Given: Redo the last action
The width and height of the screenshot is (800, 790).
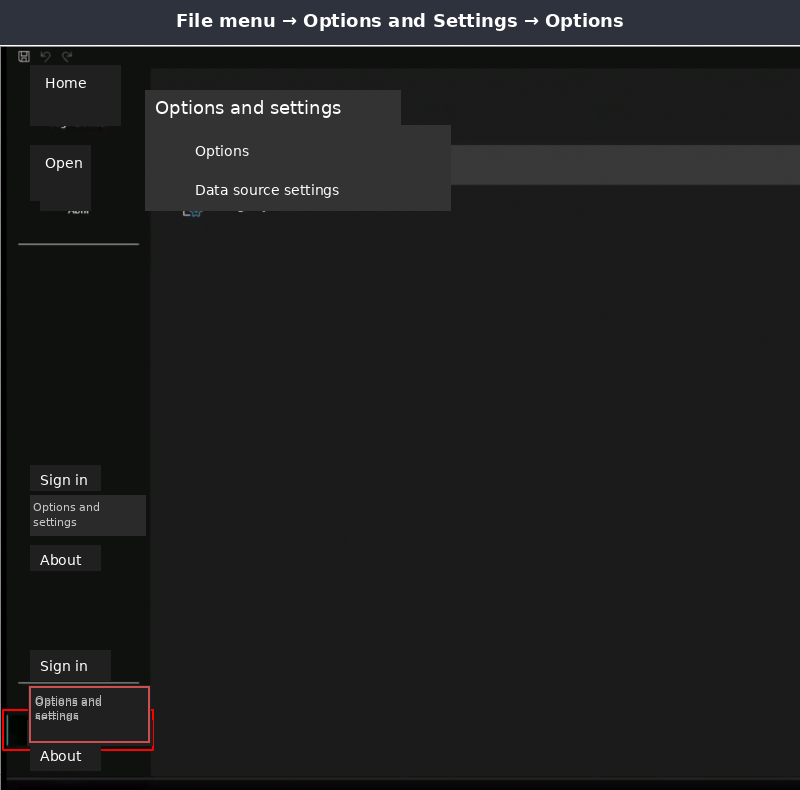Looking at the screenshot, I should (x=66, y=56).
